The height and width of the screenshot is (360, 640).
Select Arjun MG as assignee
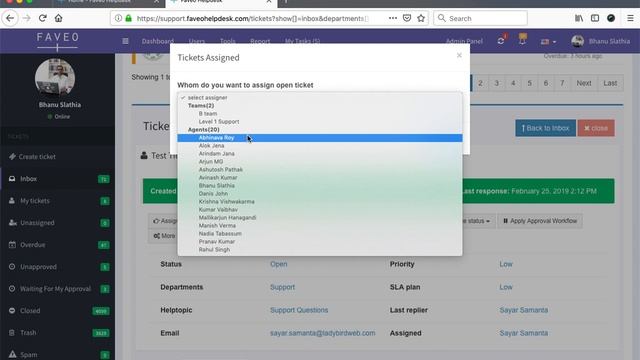[x=320, y=162]
